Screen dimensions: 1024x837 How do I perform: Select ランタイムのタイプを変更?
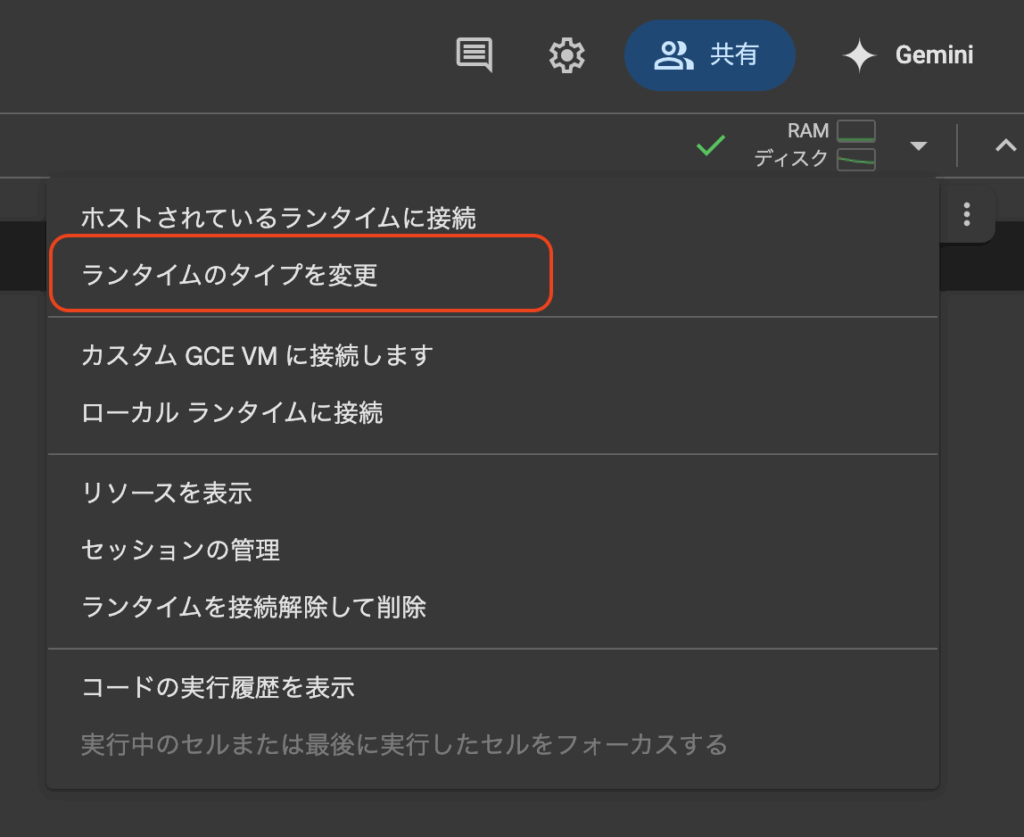click(x=230, y=274)
